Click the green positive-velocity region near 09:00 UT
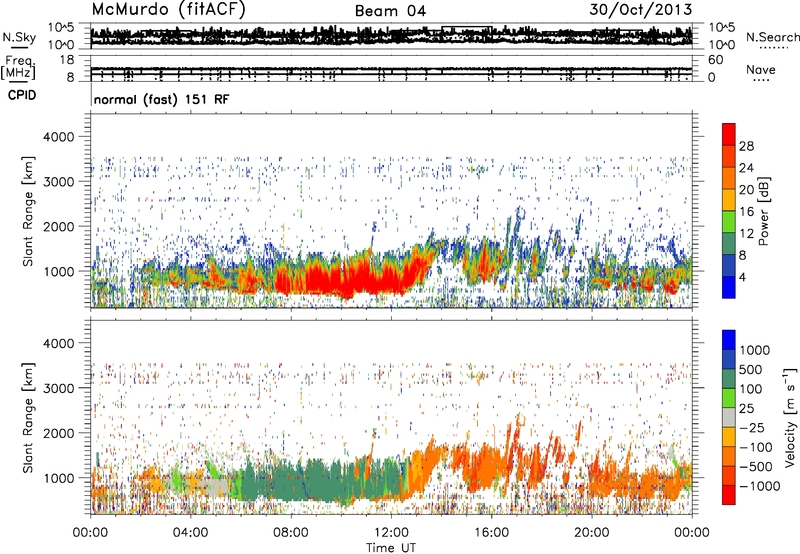Image resolution: width=800 pixels, height=554 pixels. tap(316, 482)
